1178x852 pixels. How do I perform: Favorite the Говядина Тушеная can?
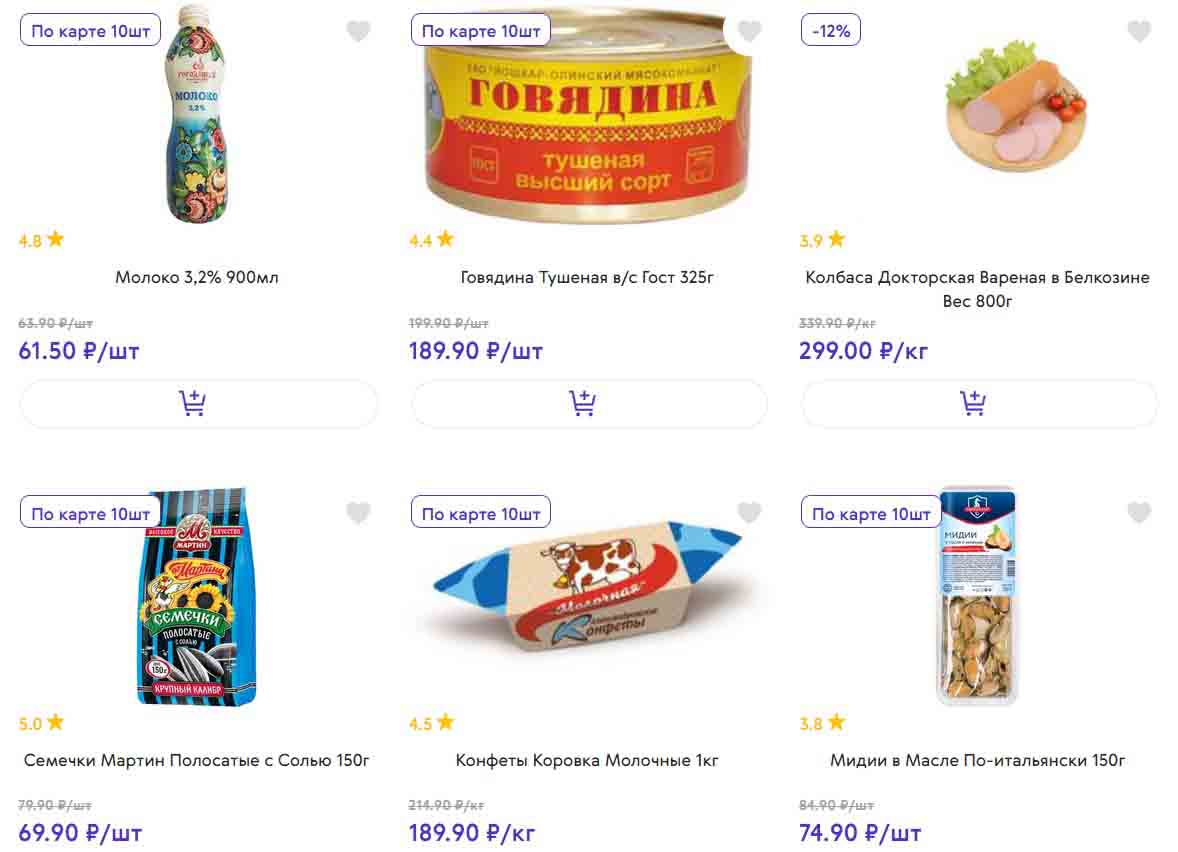pyautogui.click(x=749, y=32)
